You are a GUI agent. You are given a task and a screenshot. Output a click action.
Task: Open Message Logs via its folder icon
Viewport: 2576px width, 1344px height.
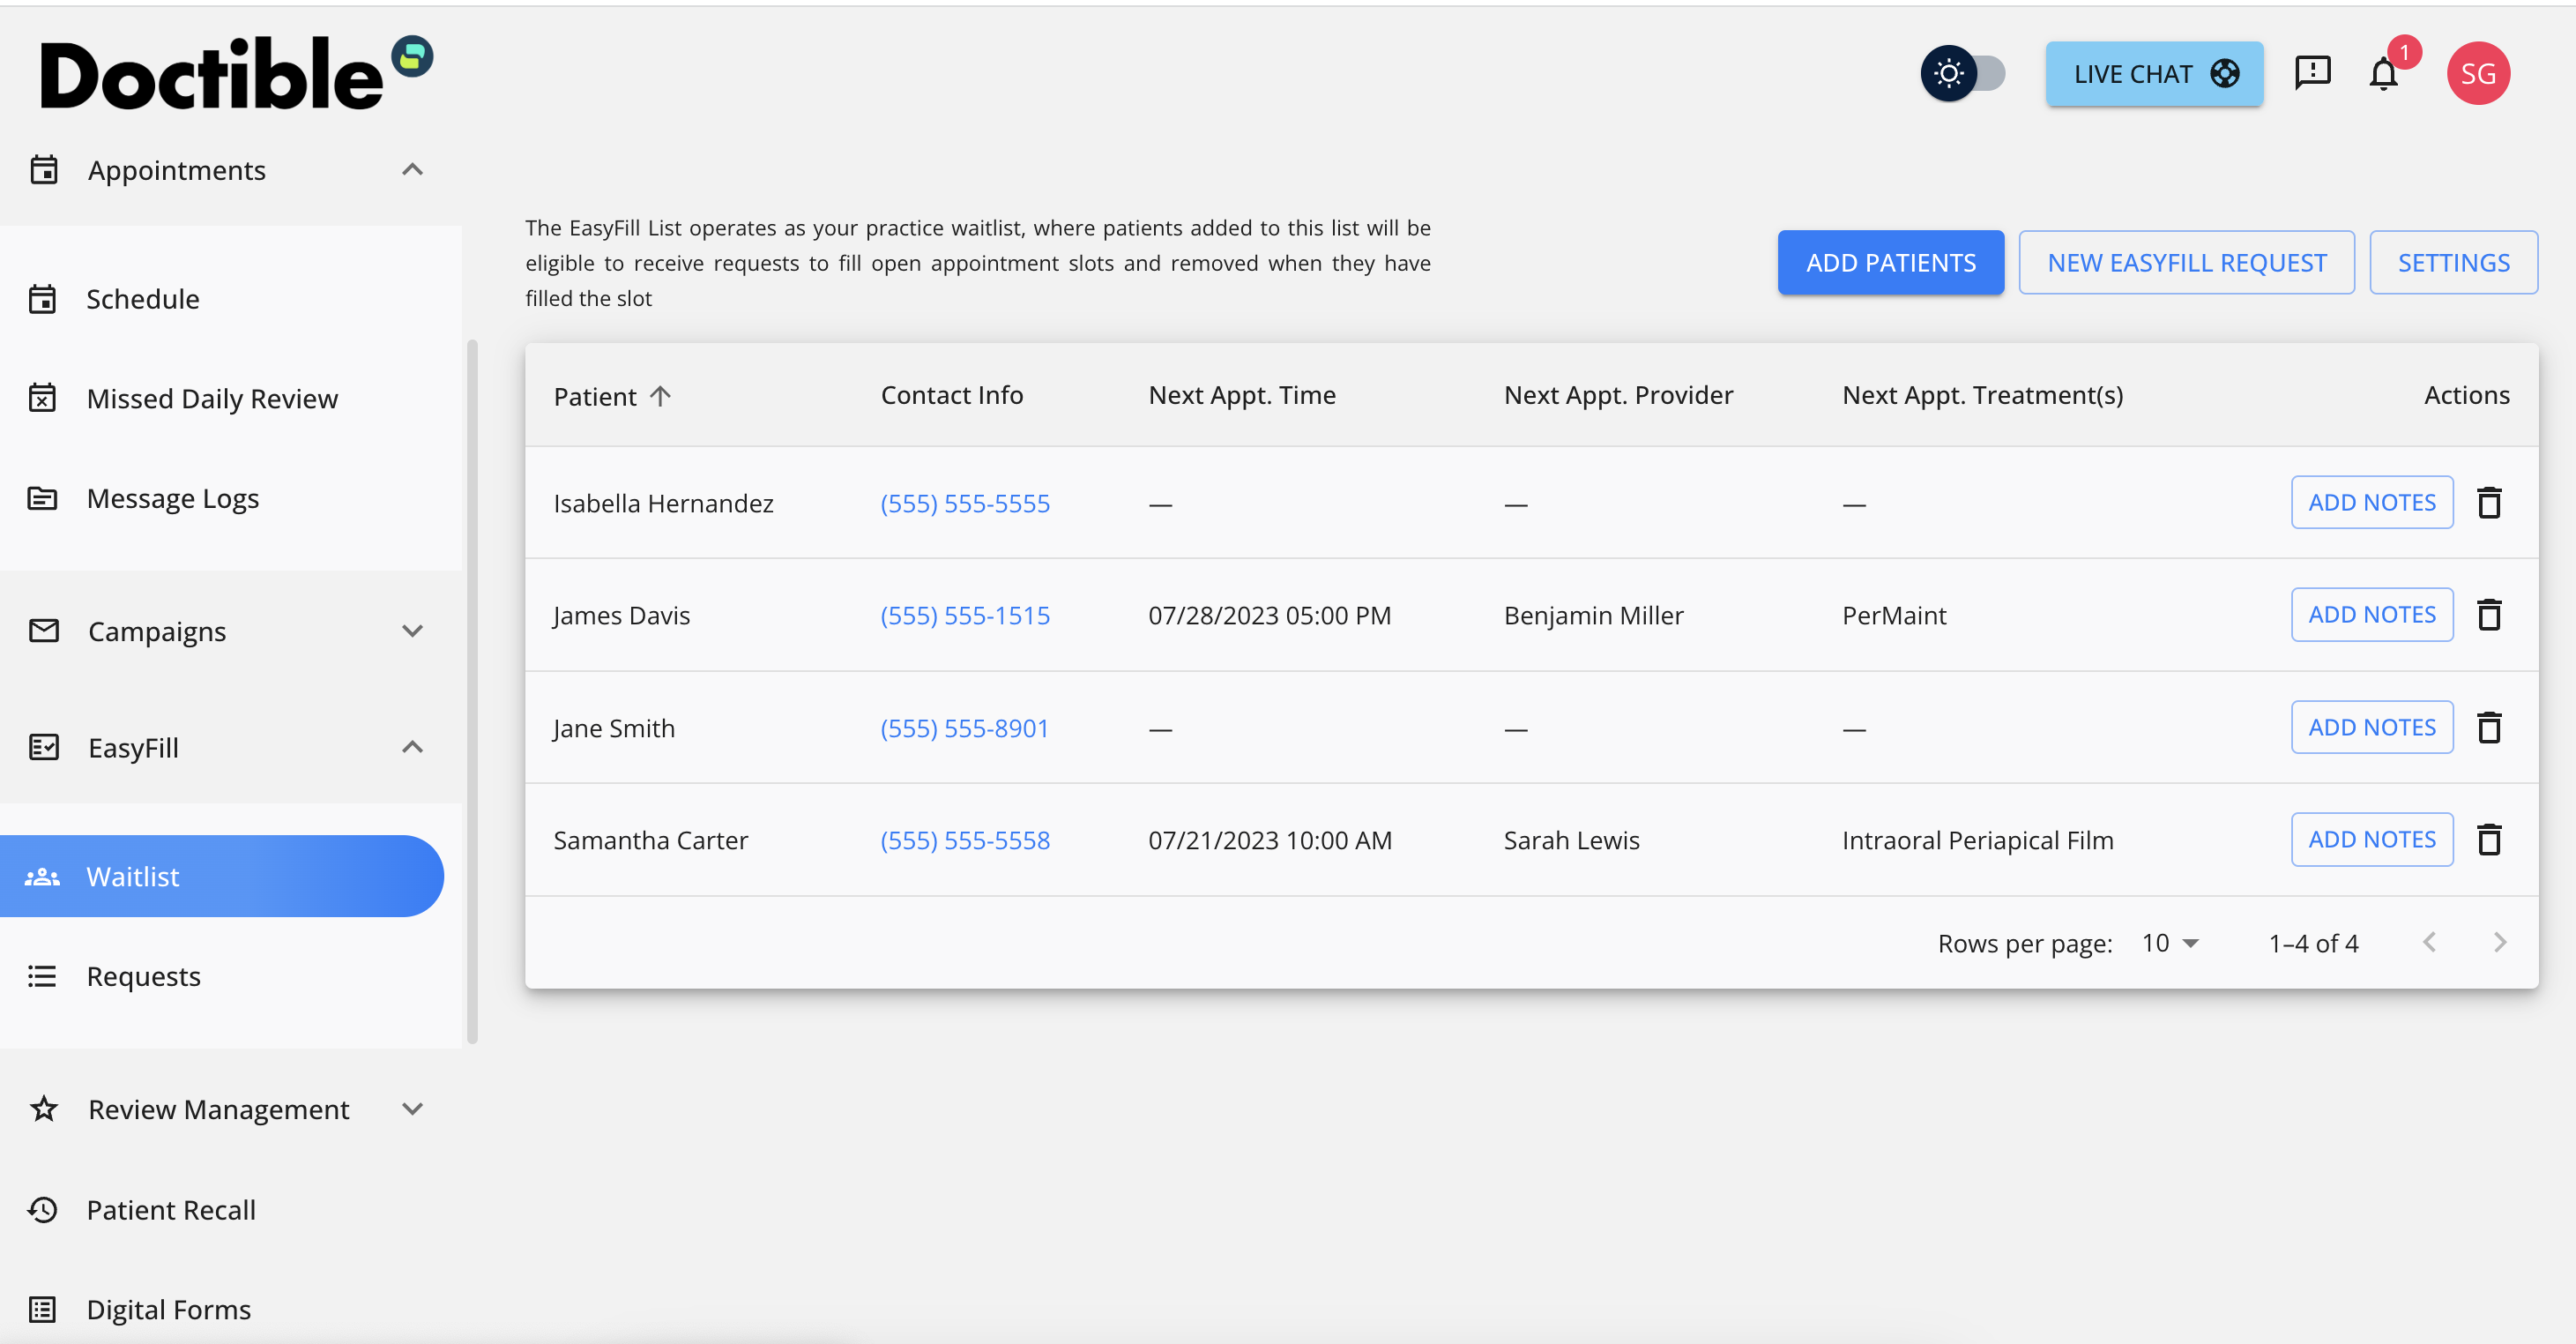coord(43,497)
